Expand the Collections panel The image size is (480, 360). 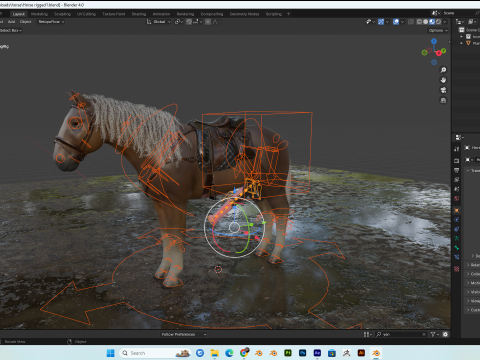click(473, 274)
